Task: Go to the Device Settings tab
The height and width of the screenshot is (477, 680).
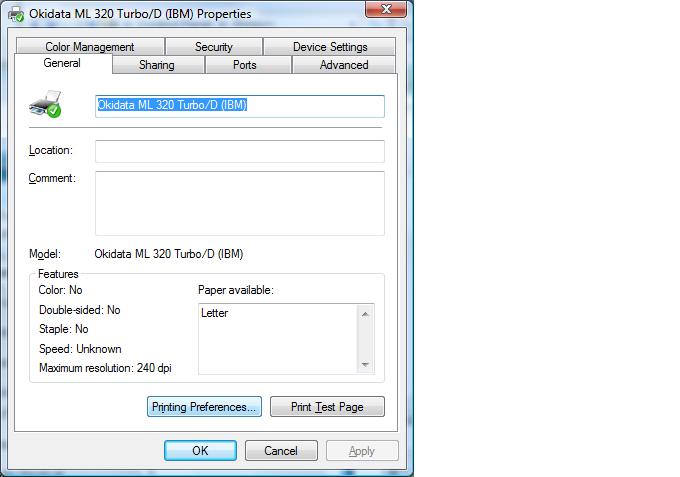Action: pyautogui.click(x=329, y=47)
